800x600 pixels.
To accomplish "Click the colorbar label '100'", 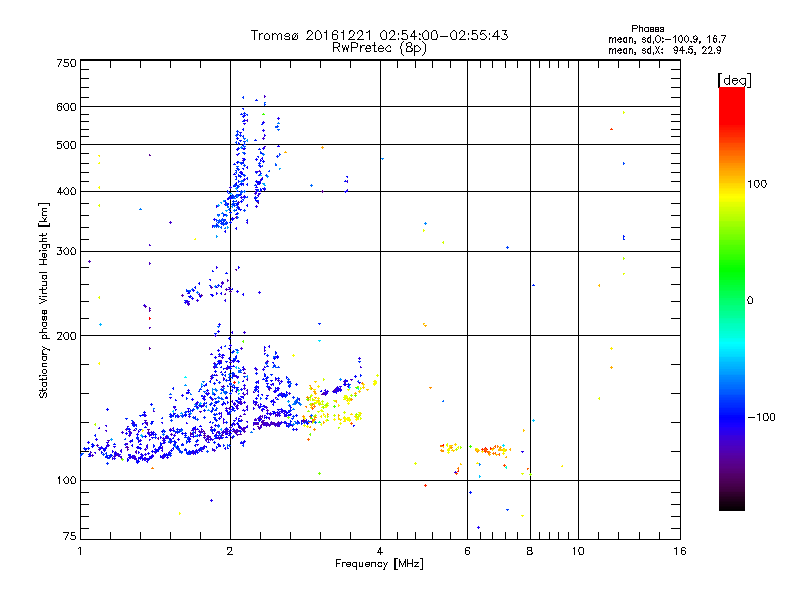I will pos(757,184).
